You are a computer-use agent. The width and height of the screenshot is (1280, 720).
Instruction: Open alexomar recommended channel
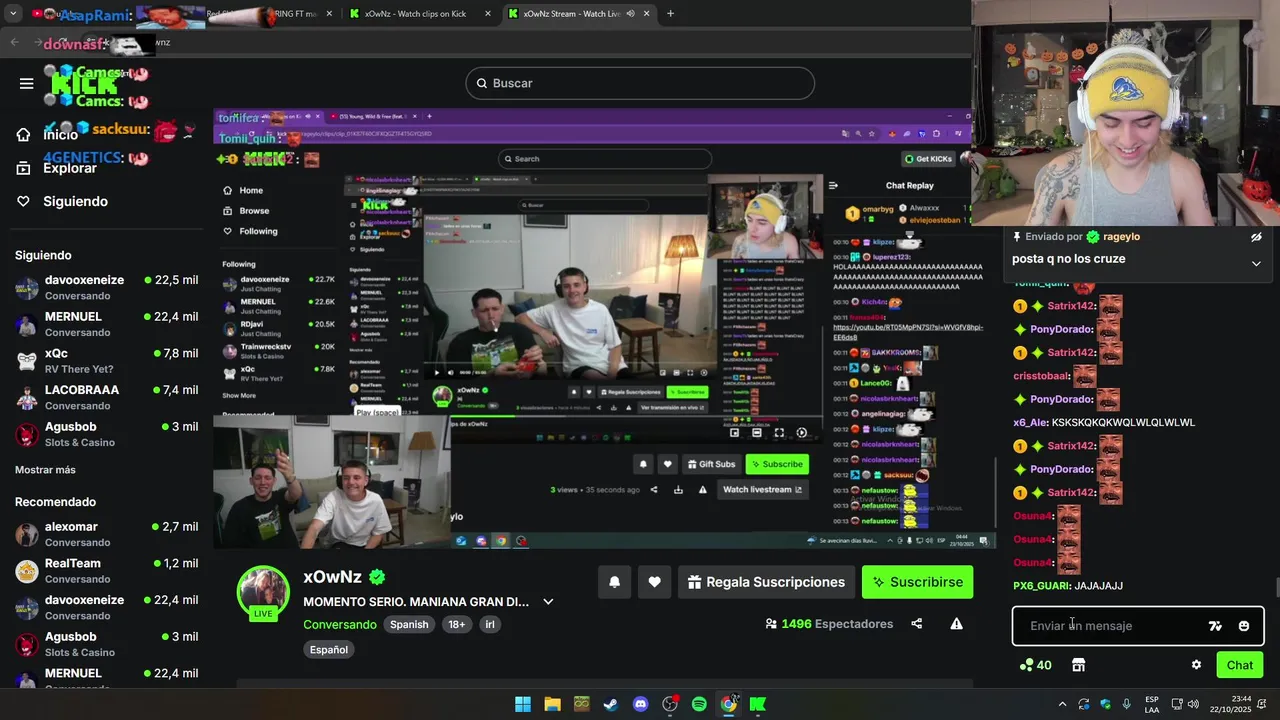[x=106, y=534]
